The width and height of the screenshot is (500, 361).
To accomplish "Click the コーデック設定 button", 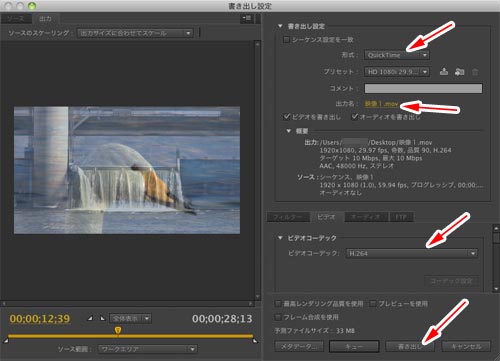I will 451,281.
